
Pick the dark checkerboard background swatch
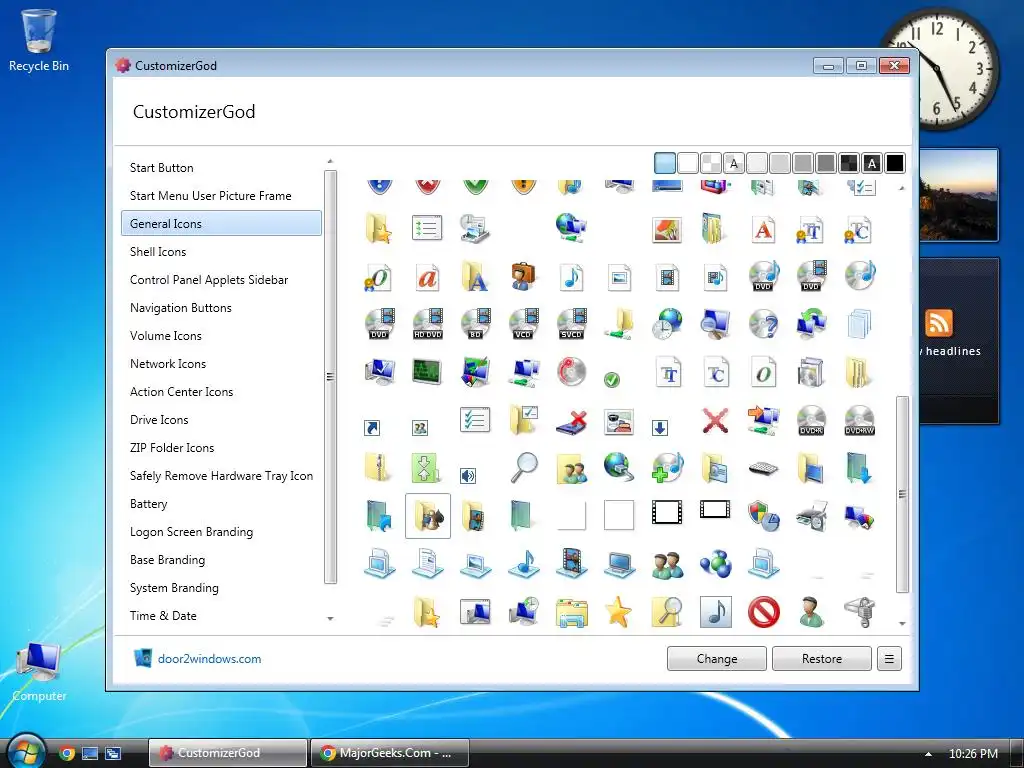click(x=849, y=163)
